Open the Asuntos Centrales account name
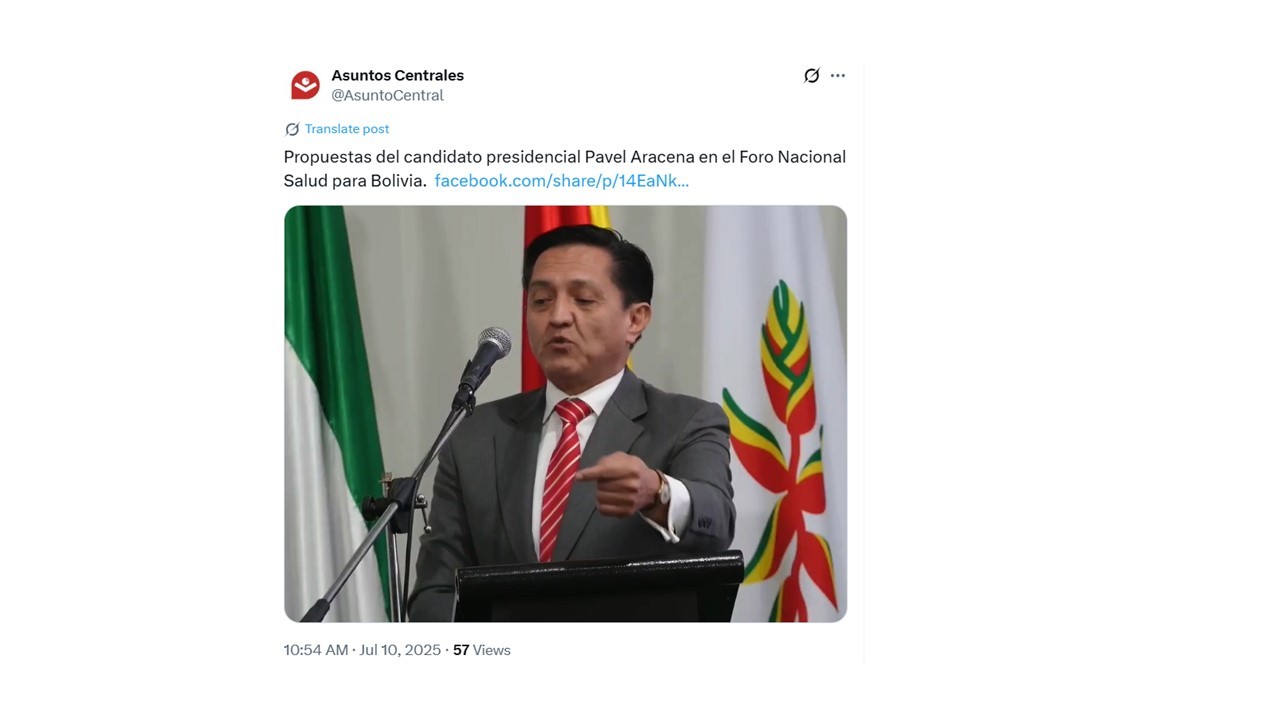 pos(398,75)
